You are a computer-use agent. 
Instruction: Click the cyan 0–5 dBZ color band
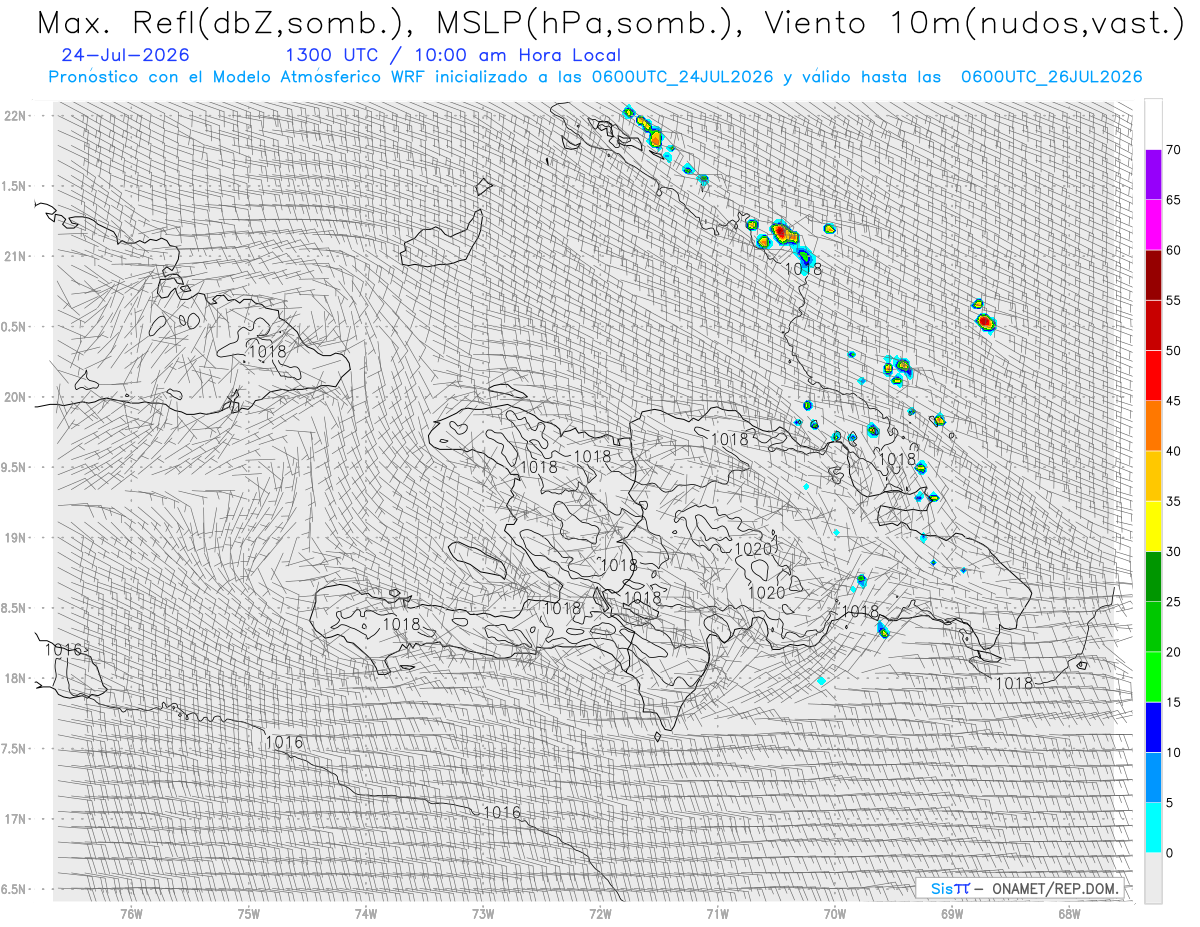[1153, 827]
